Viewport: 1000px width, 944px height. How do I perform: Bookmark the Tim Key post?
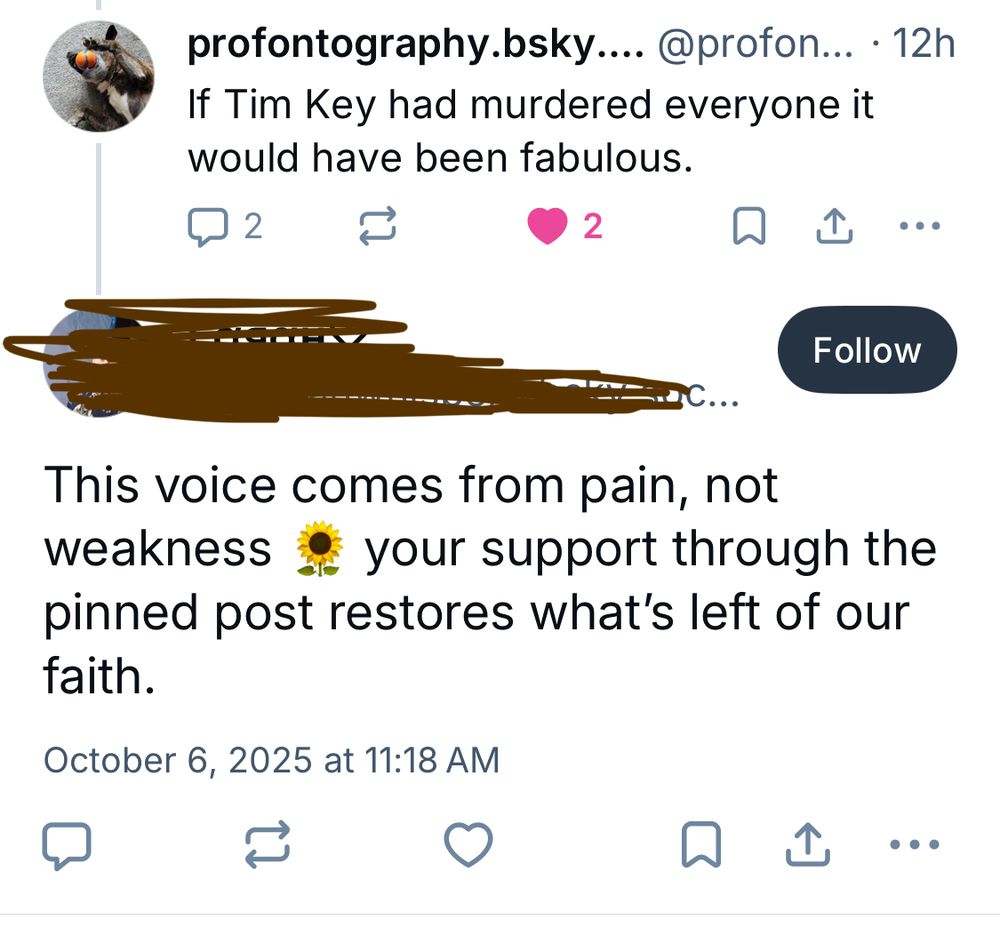point(751,225)
